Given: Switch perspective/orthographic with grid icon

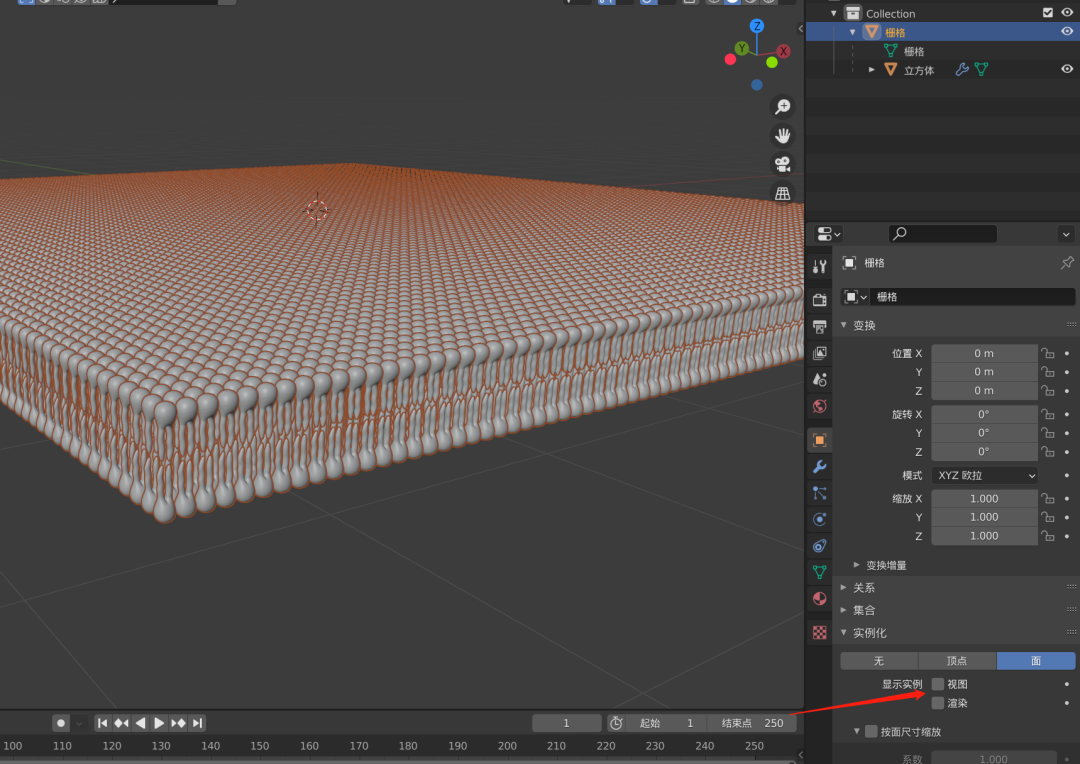Looking at the screenshot, I should pyautogui.click(x=782, y=194).
